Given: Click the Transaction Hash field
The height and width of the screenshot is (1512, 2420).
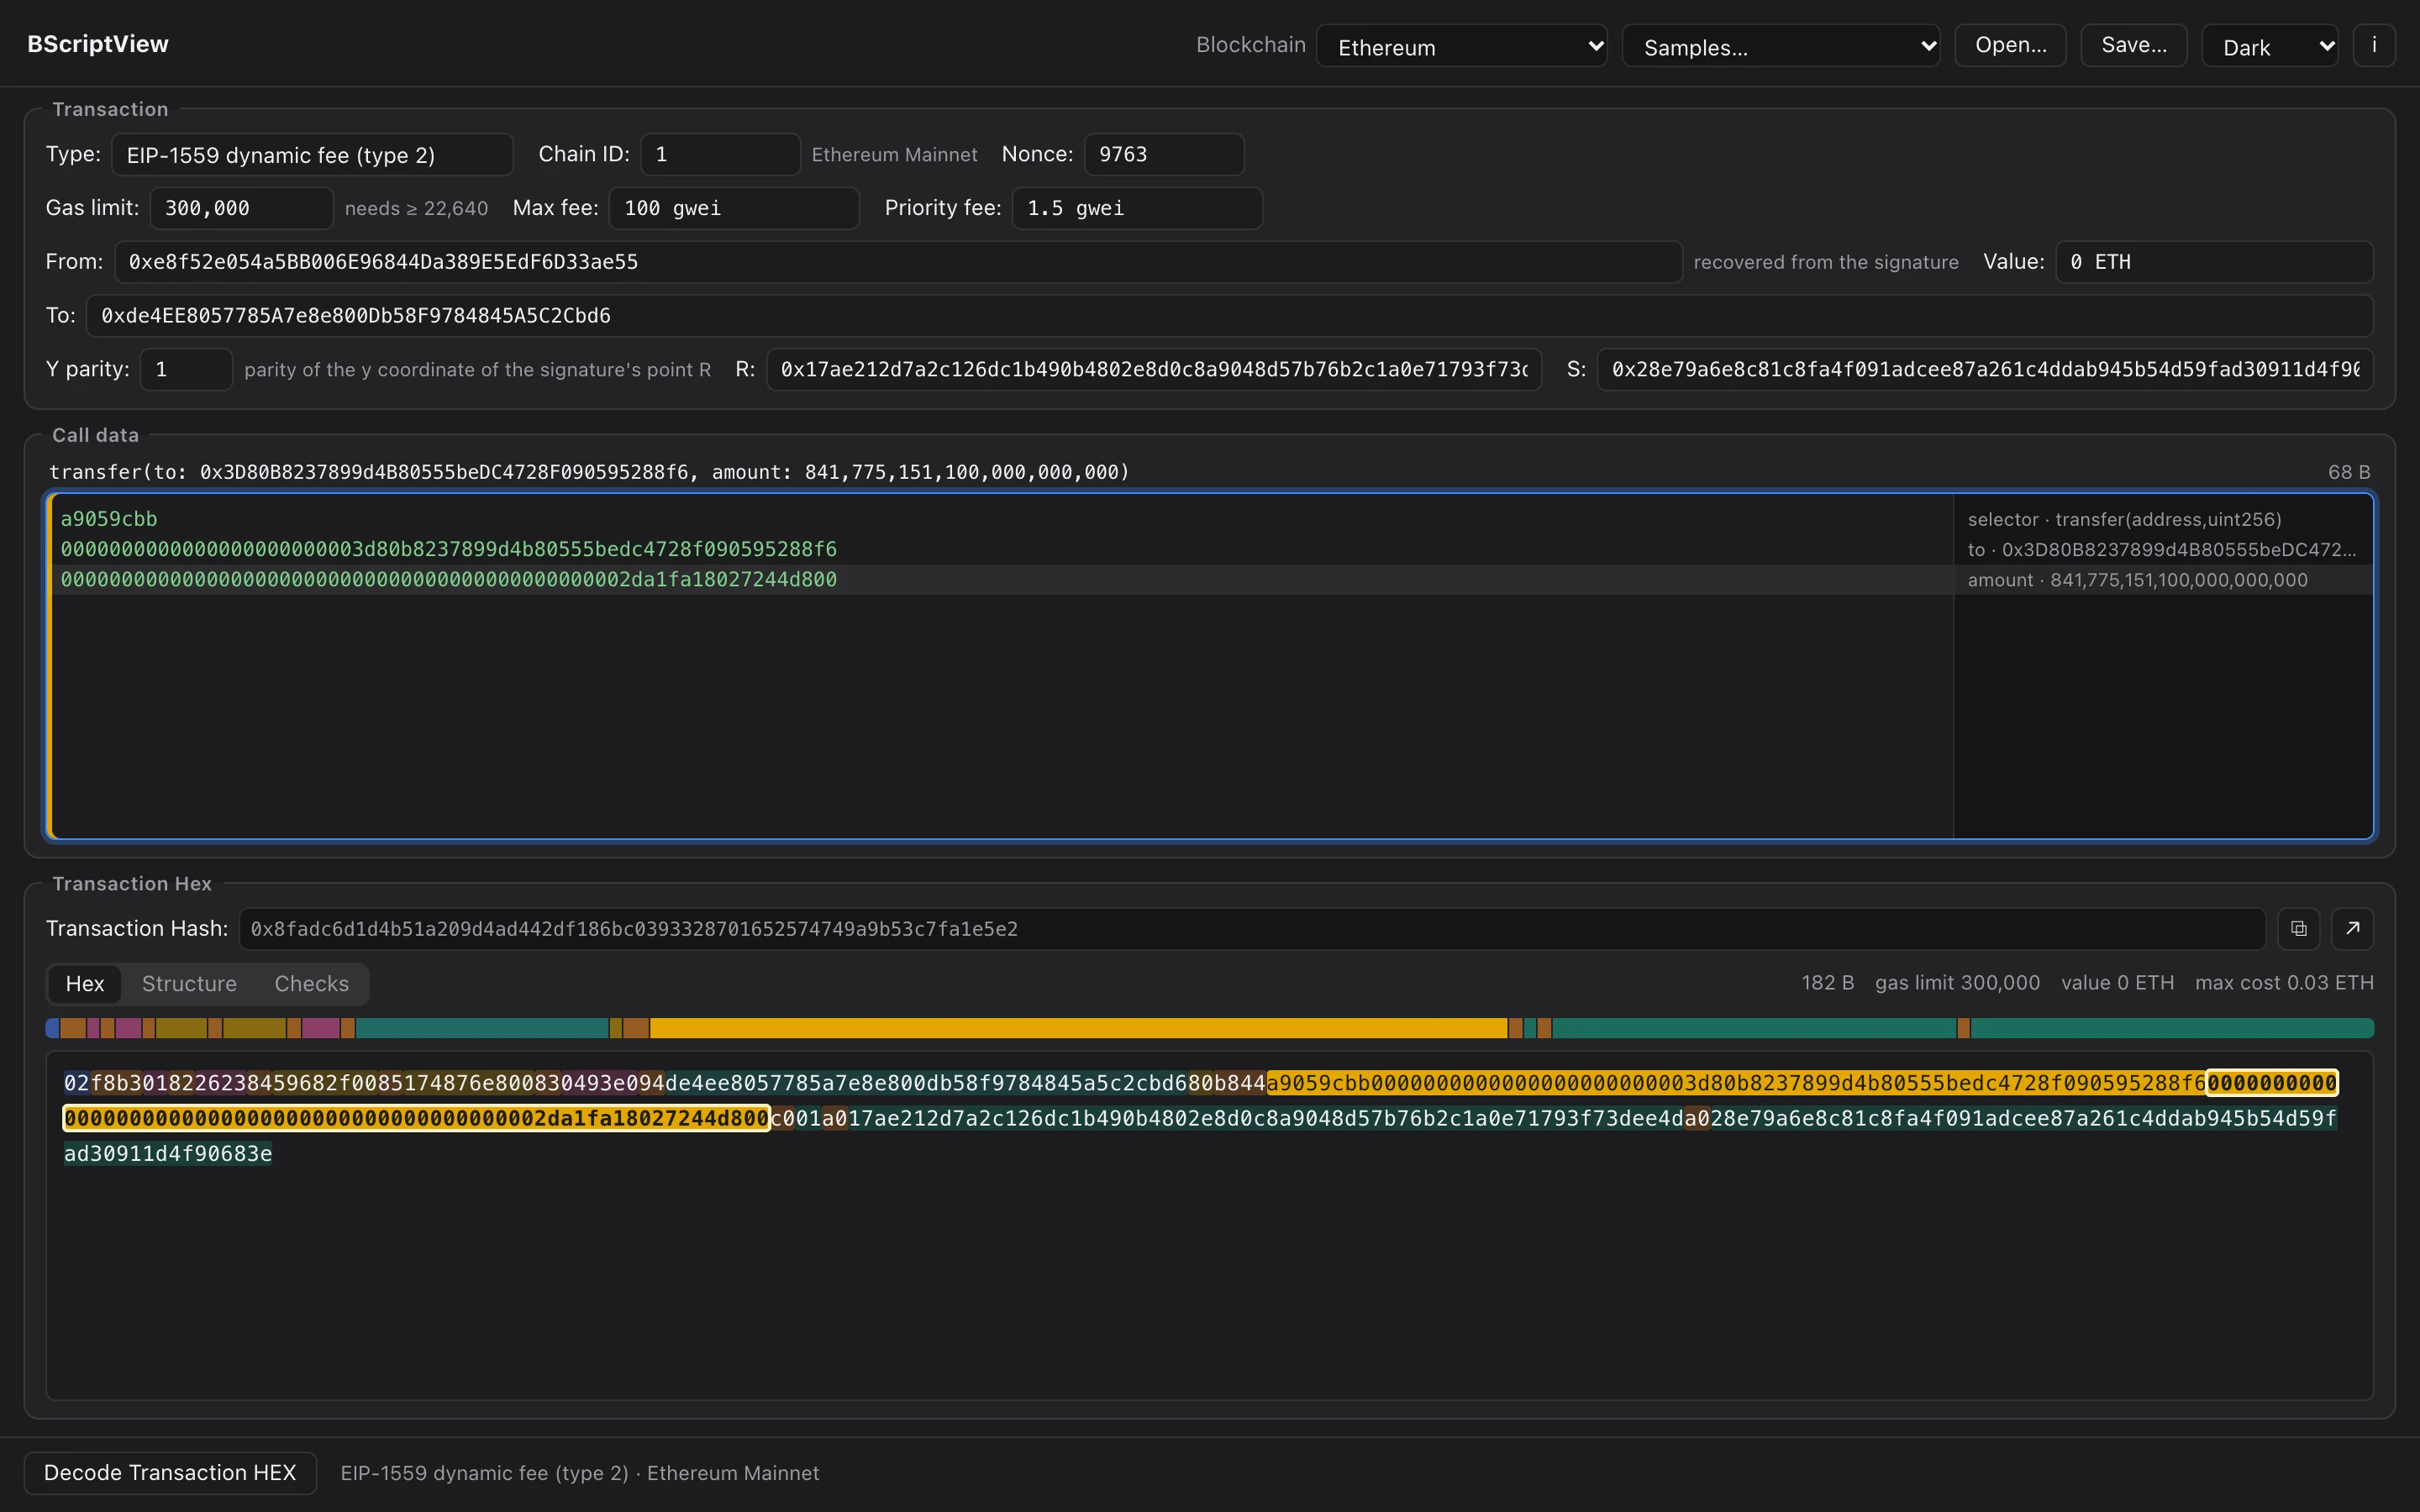Looking at the screenshot, I should pos(1251,929).
